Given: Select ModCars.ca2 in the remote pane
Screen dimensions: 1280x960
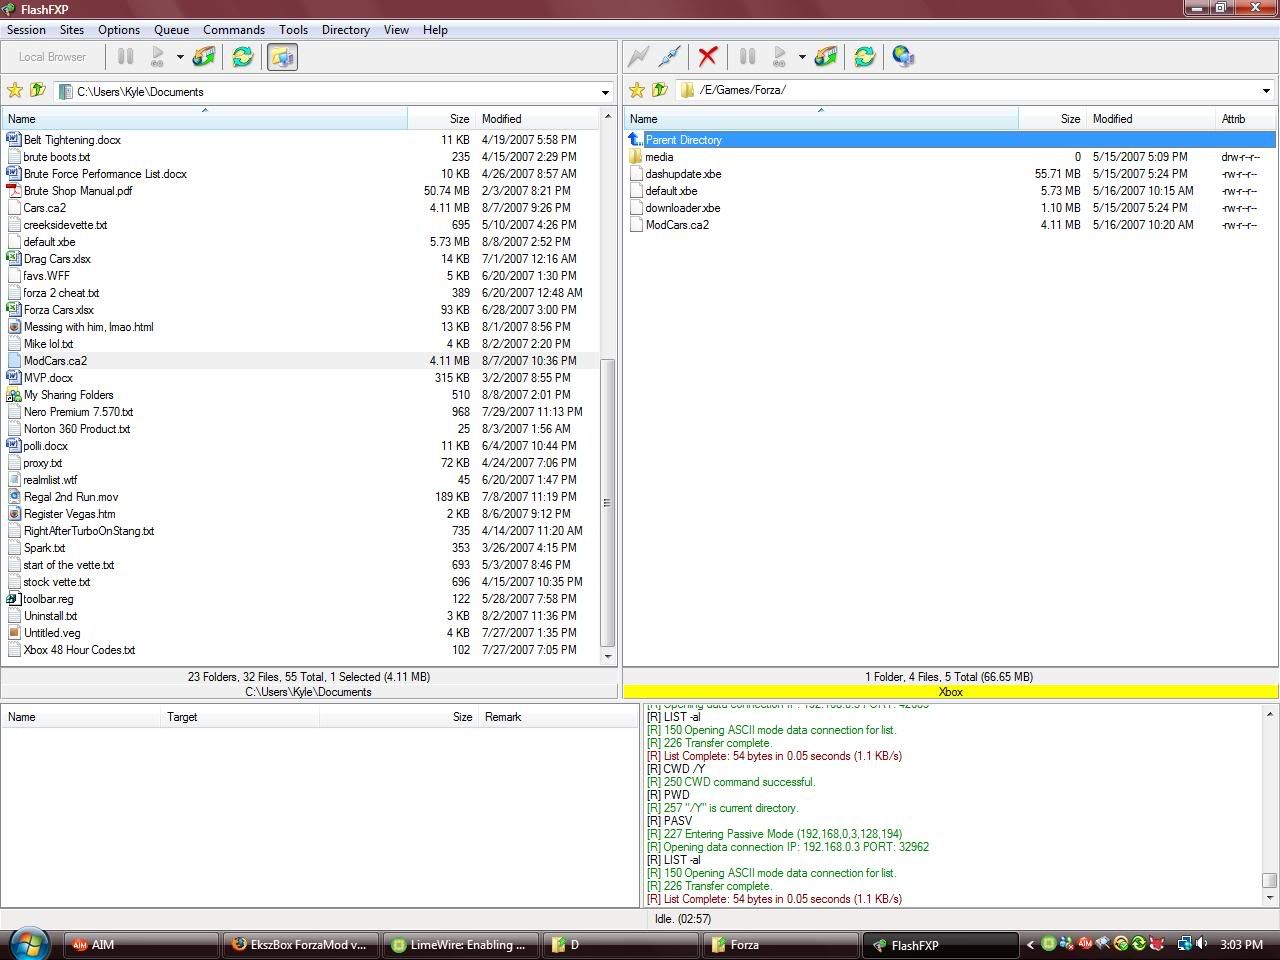Looking at the screenshot, I should pyautogui.click(x=677, y=225).
